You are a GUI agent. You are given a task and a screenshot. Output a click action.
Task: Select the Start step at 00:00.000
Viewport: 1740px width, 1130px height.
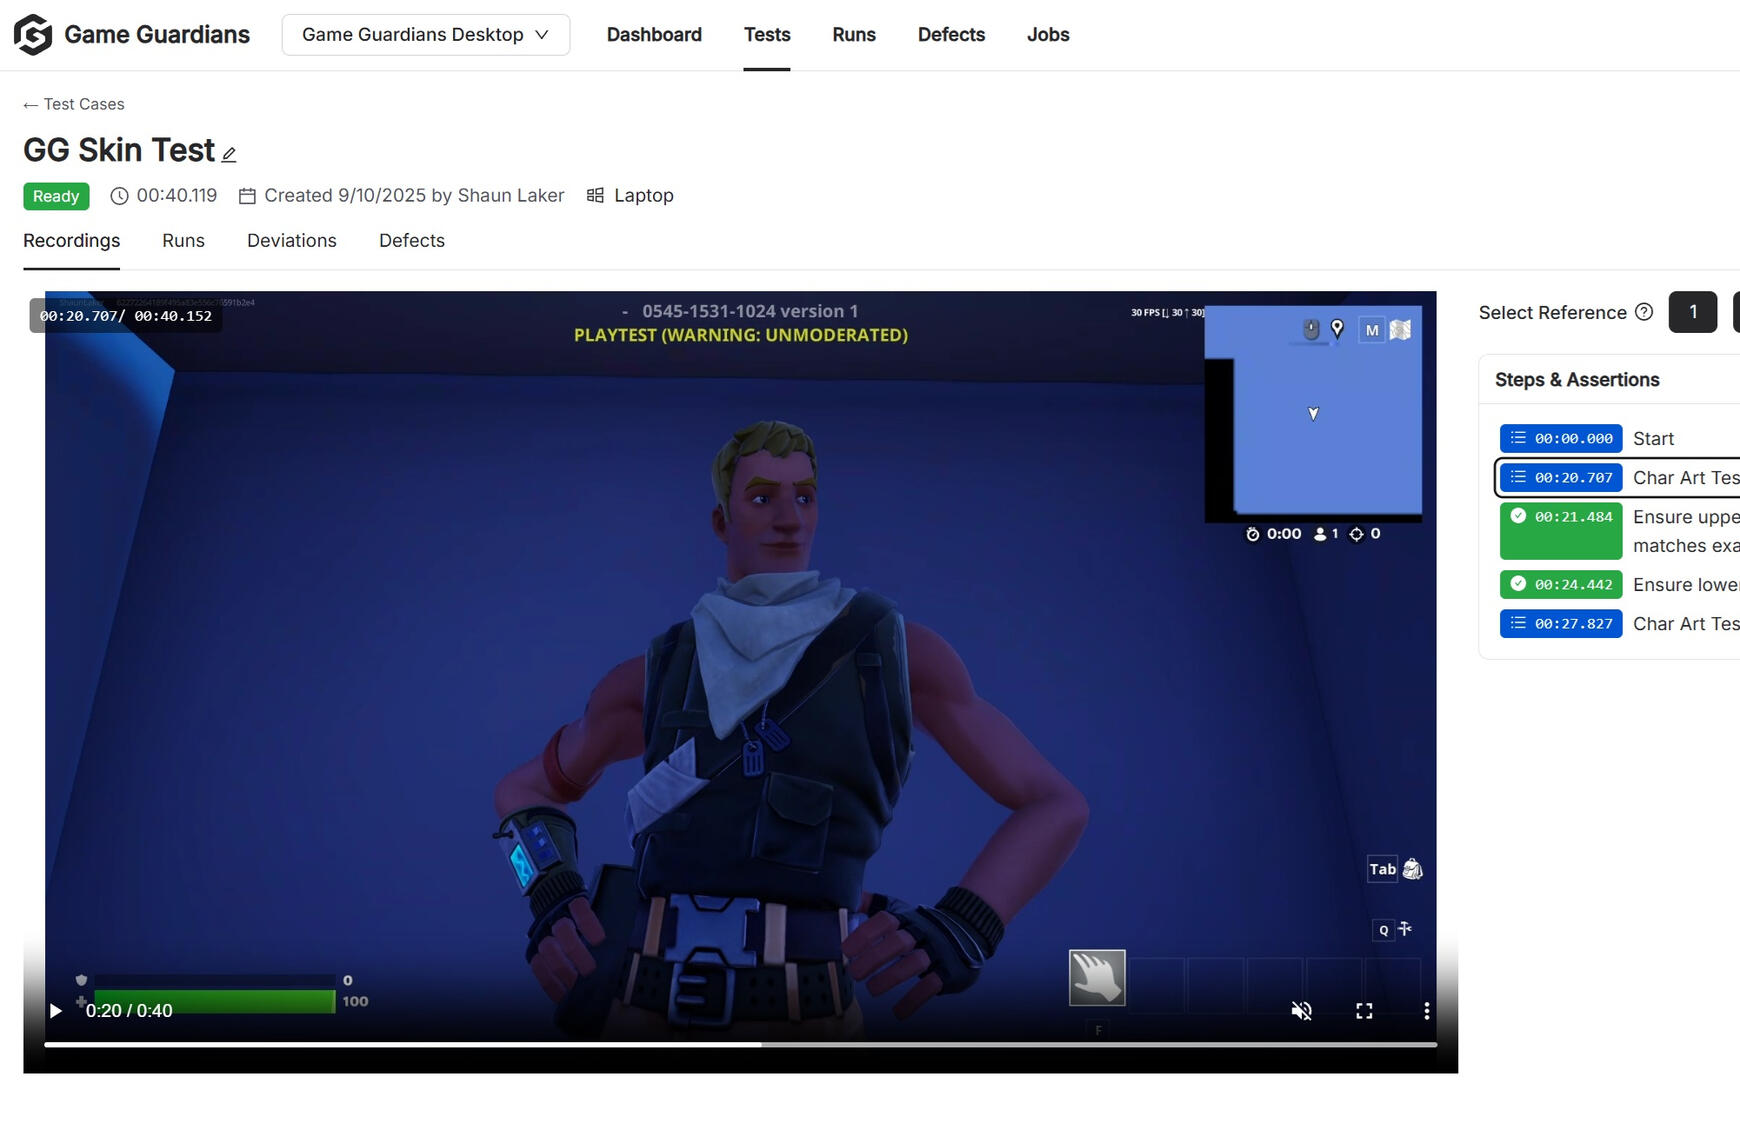coord(1560,438)
